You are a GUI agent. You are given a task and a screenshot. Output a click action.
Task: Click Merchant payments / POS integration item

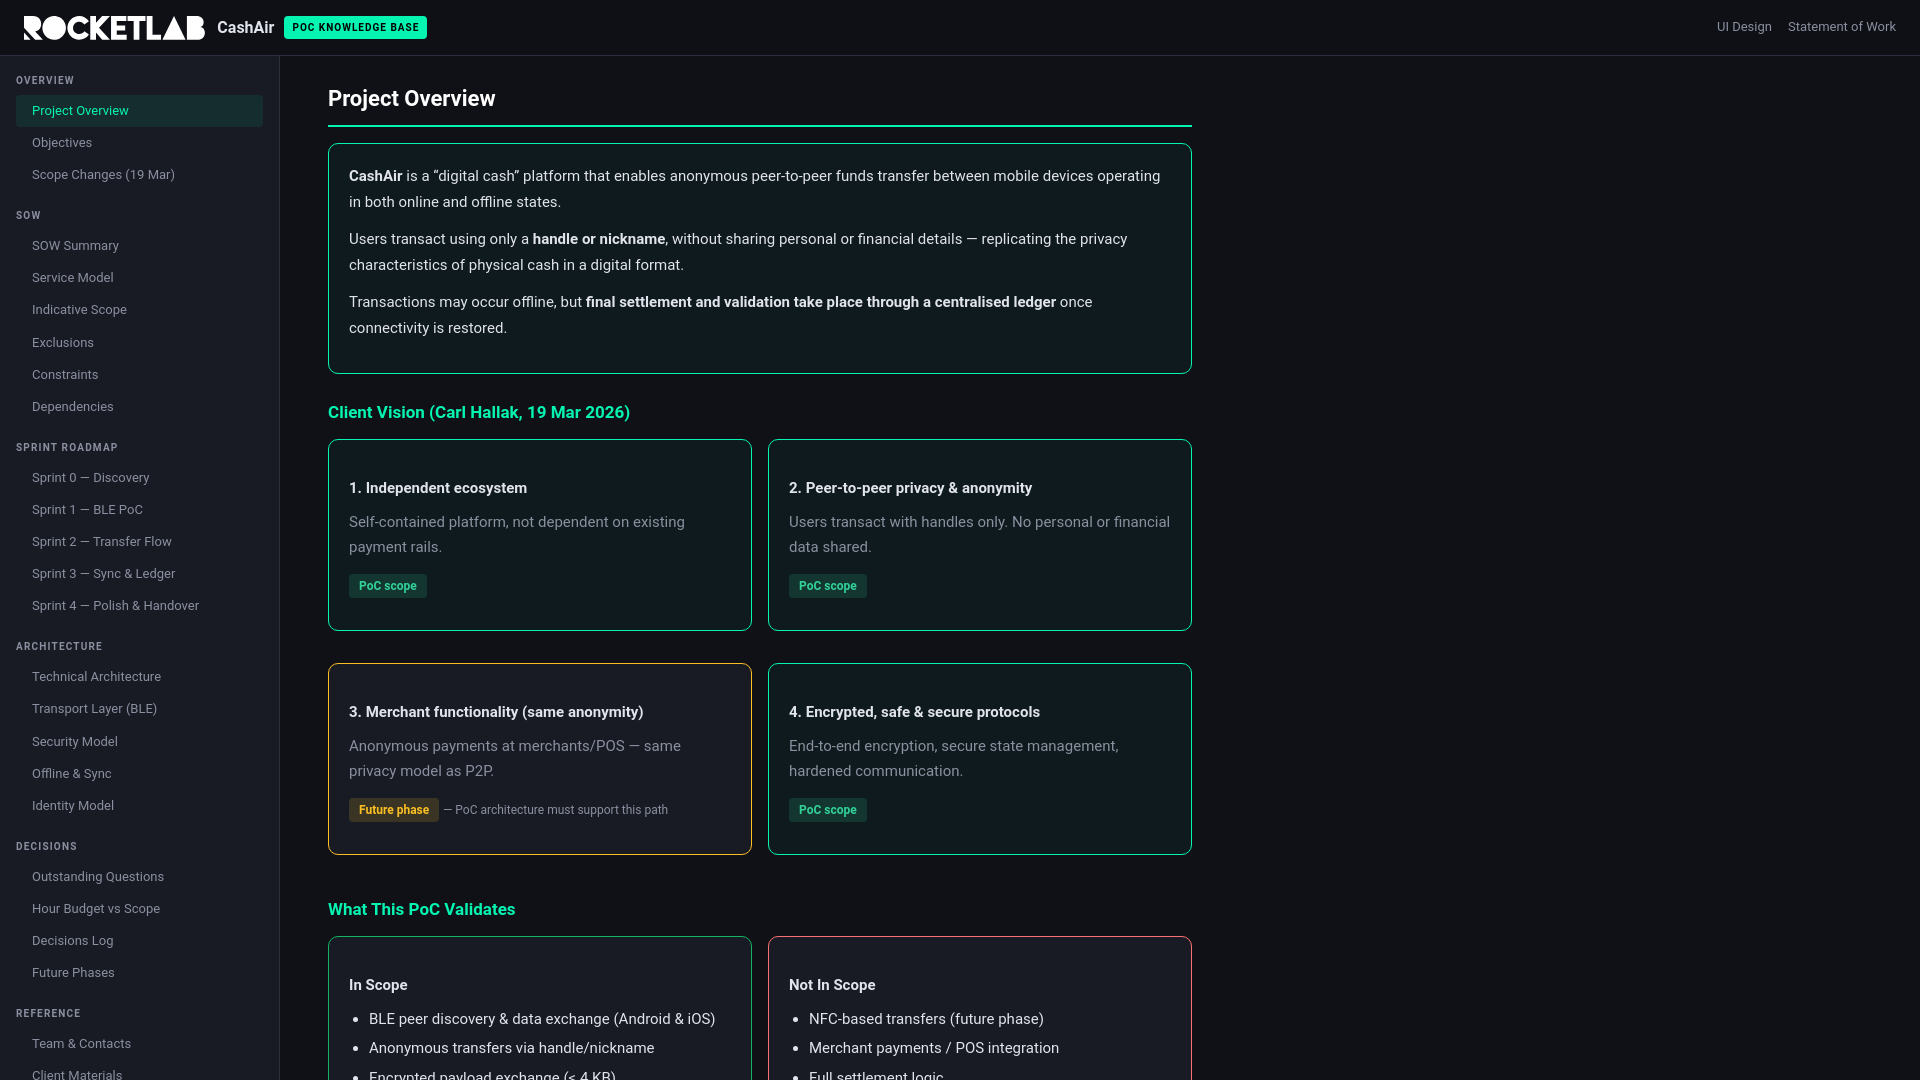coord(934,1048)
